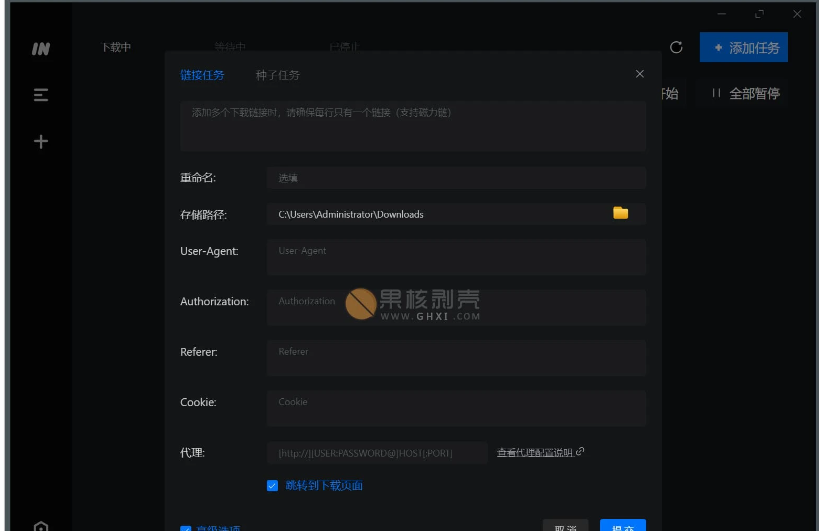Viewport: 819px width, 531px height.
Task: Minimize the application window
Action: pyautogui.click(x=721, y=14)
